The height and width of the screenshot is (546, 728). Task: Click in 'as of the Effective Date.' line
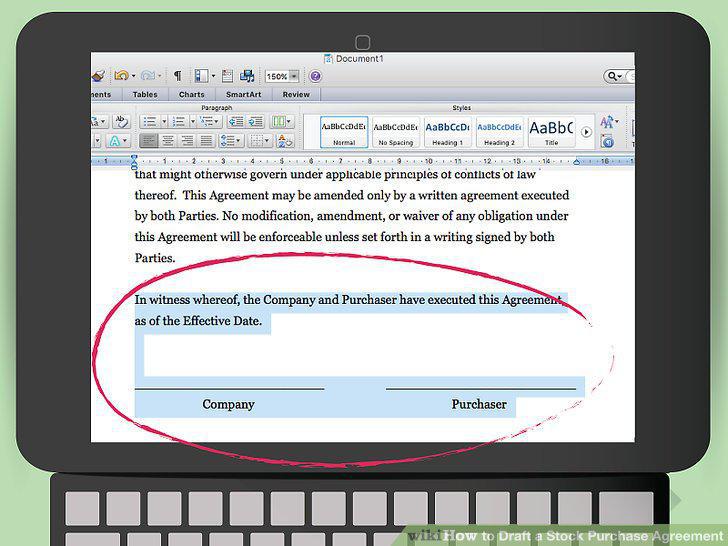[x=198, y=320]
